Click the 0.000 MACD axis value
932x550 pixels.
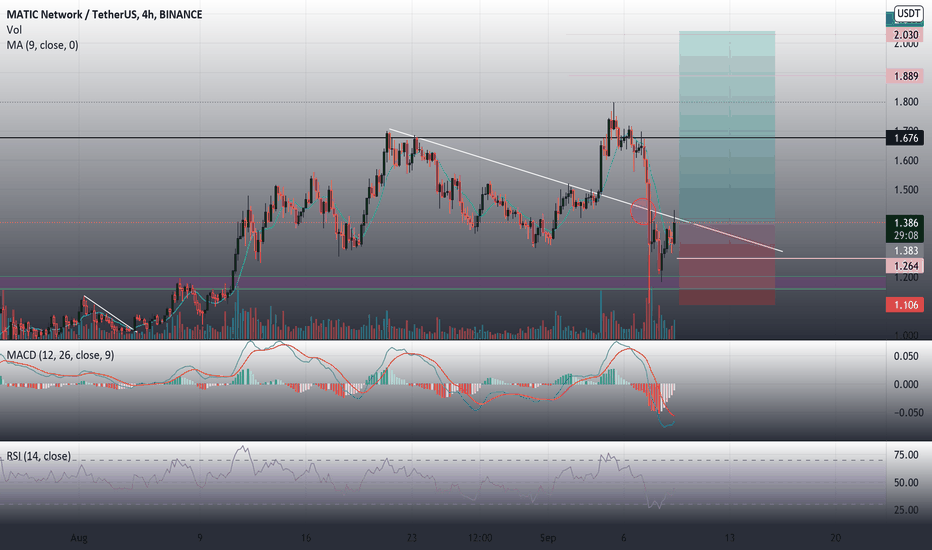pos(906,385)
